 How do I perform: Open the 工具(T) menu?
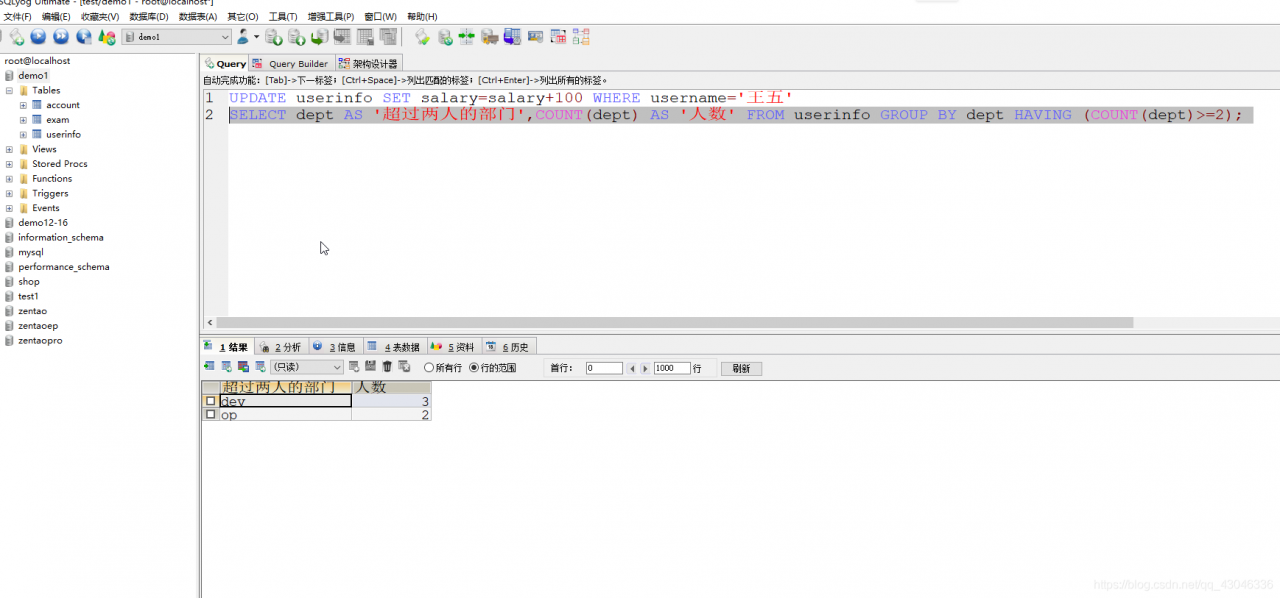click(x=283, y=17)
